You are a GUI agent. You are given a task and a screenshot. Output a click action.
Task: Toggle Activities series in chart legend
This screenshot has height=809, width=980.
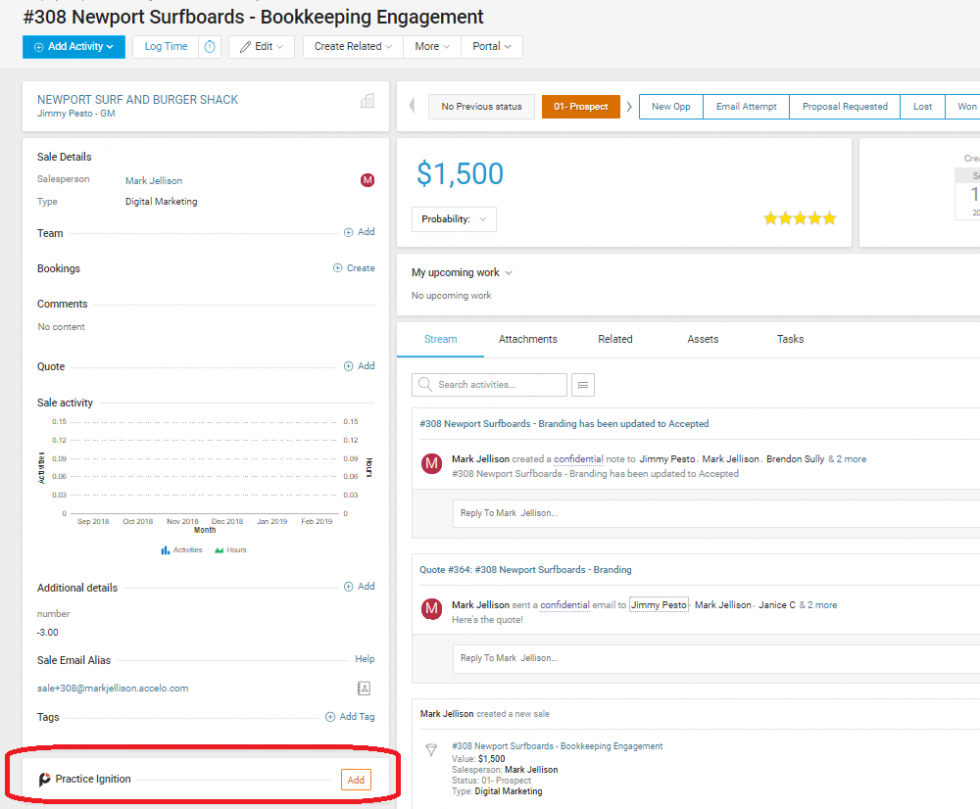pos(182,550)
